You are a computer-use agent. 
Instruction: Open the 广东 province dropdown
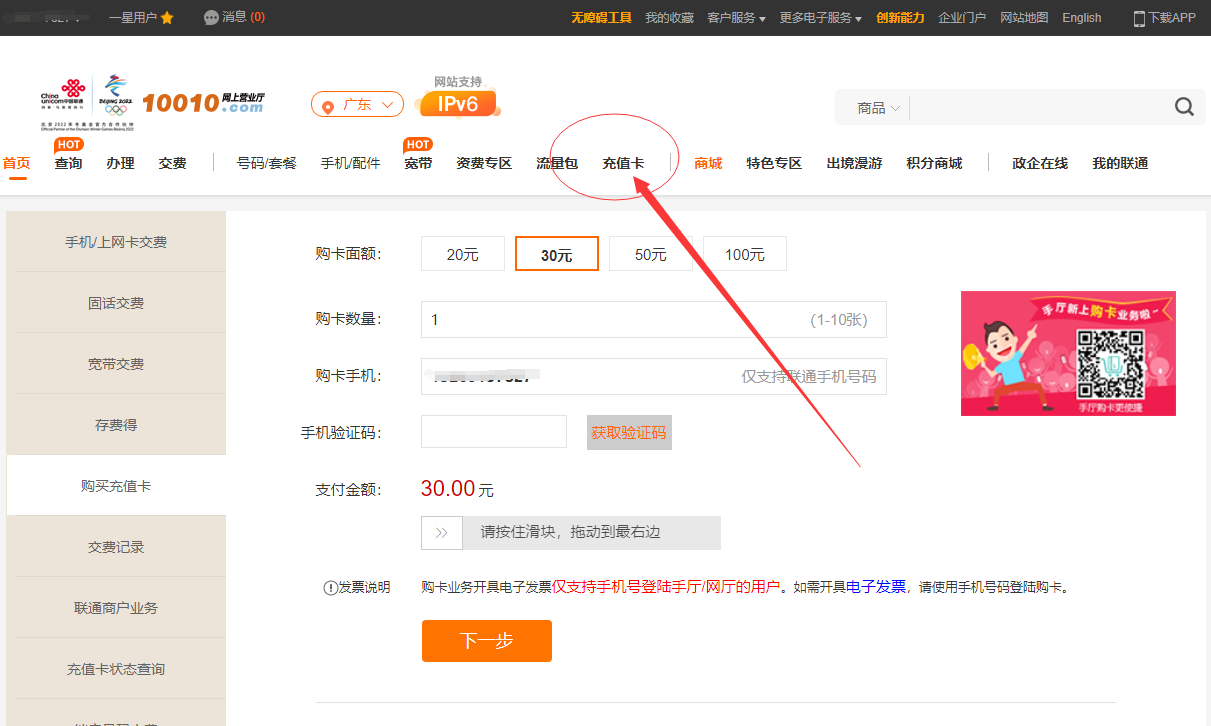point(357,104)
